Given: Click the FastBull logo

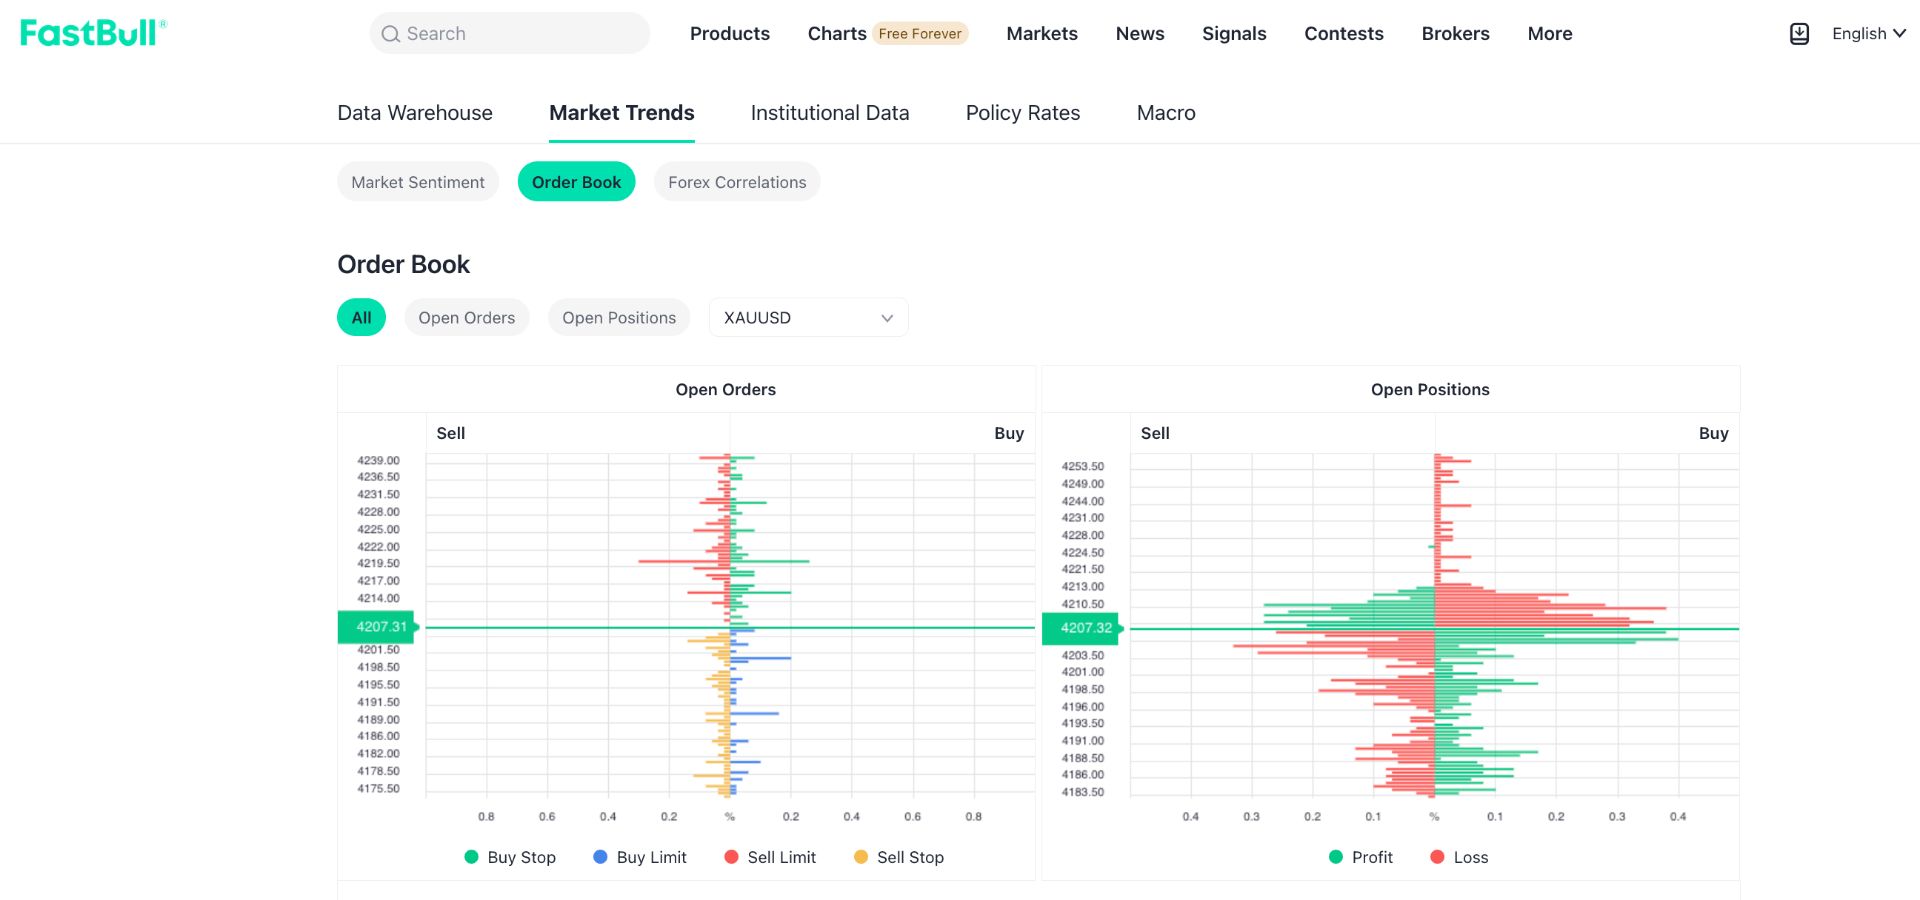Looking at the screenshot, I should (93, 33).
